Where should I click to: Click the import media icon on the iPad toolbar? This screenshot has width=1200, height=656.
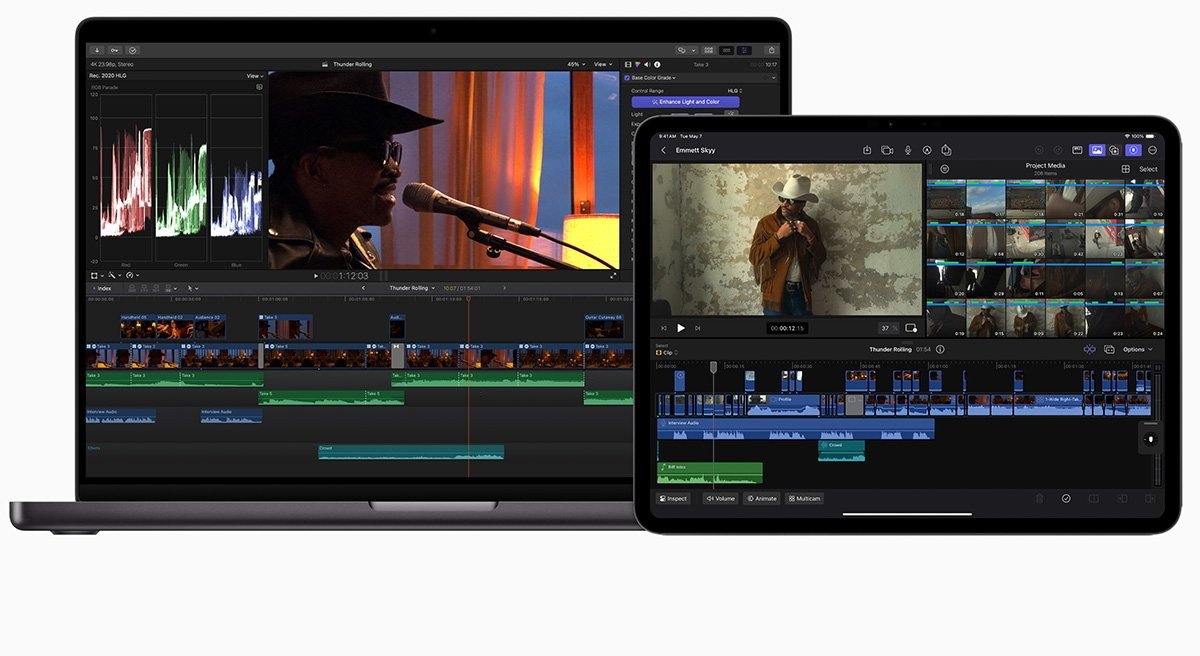867,150
